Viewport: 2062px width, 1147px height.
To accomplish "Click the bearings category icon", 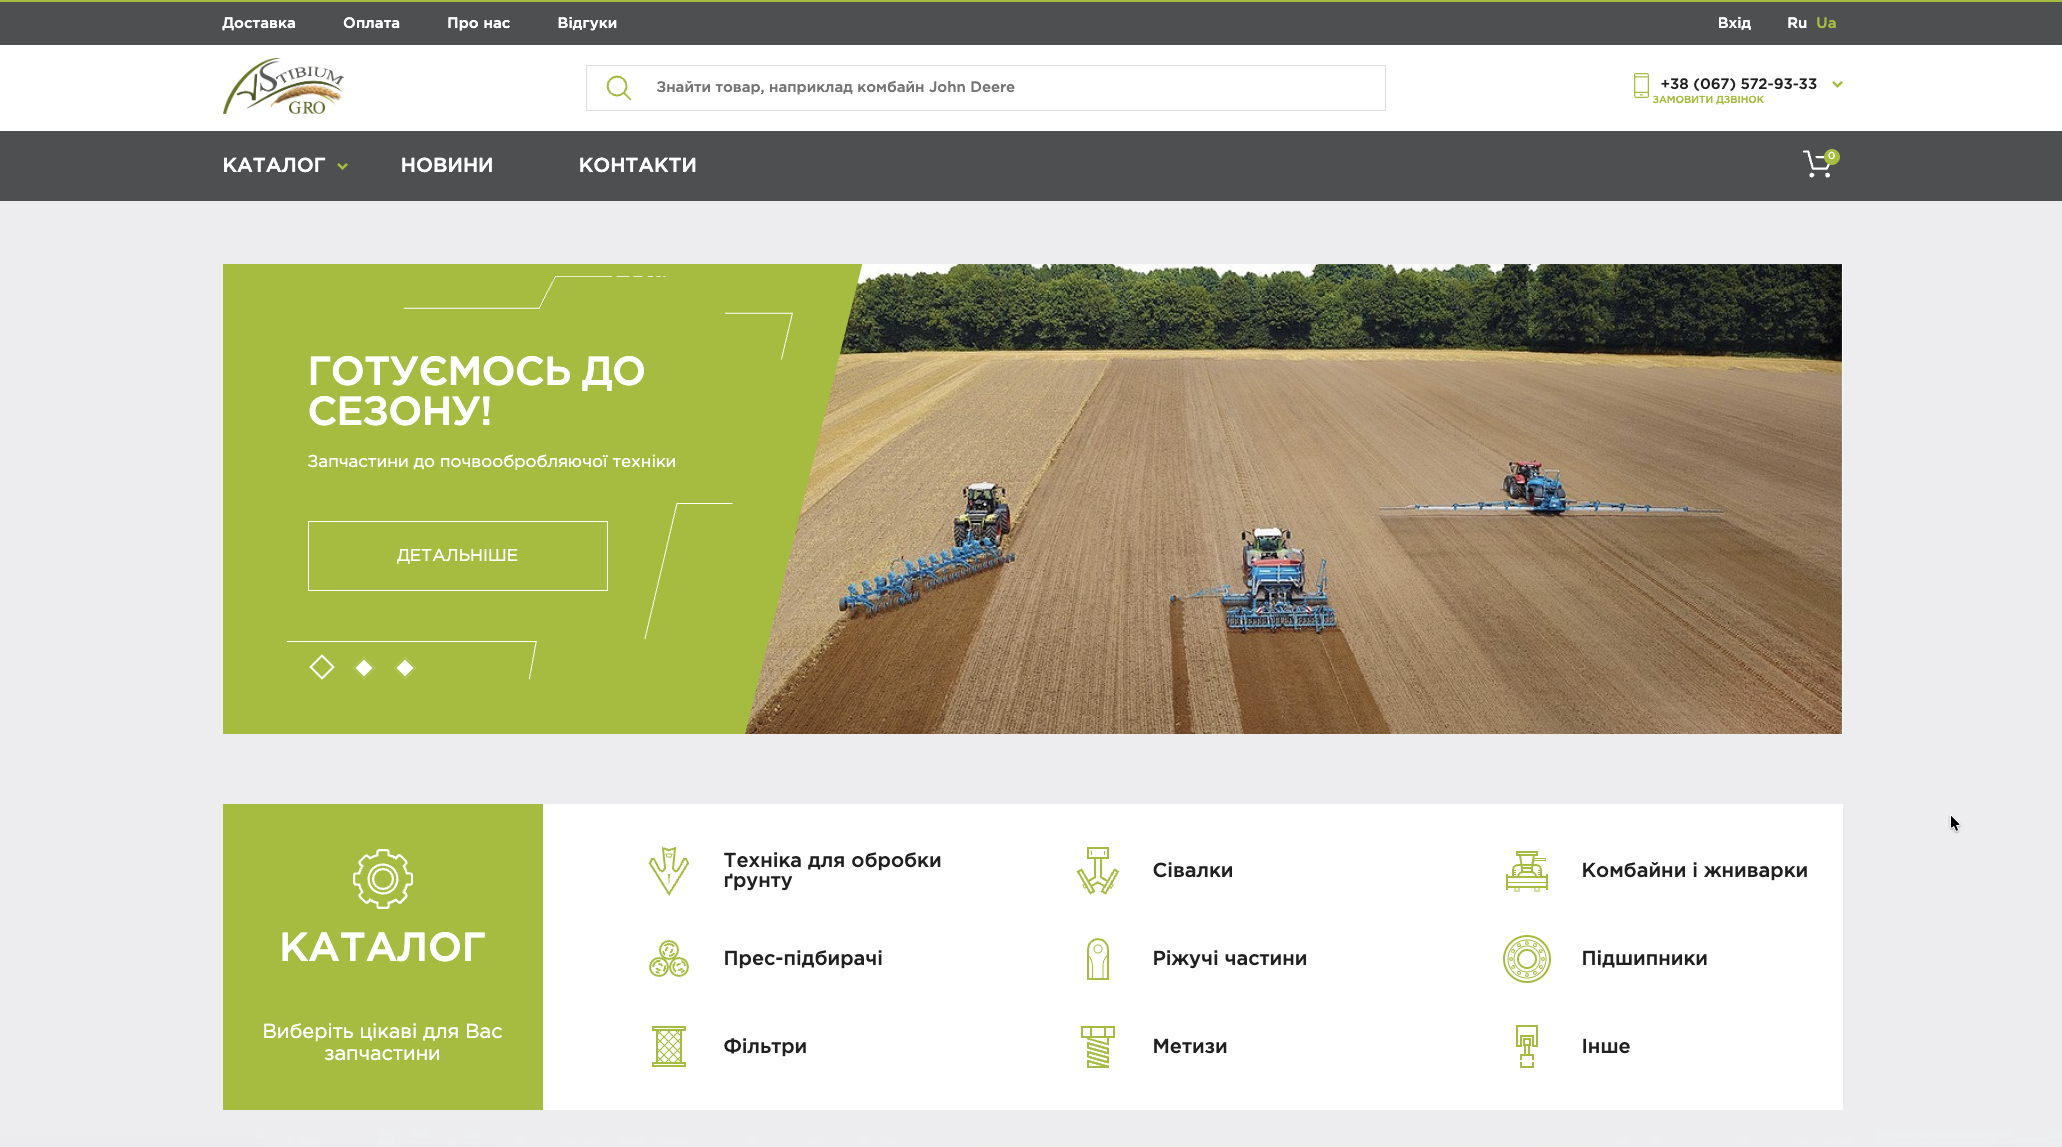I will (x=1526, y=959).
